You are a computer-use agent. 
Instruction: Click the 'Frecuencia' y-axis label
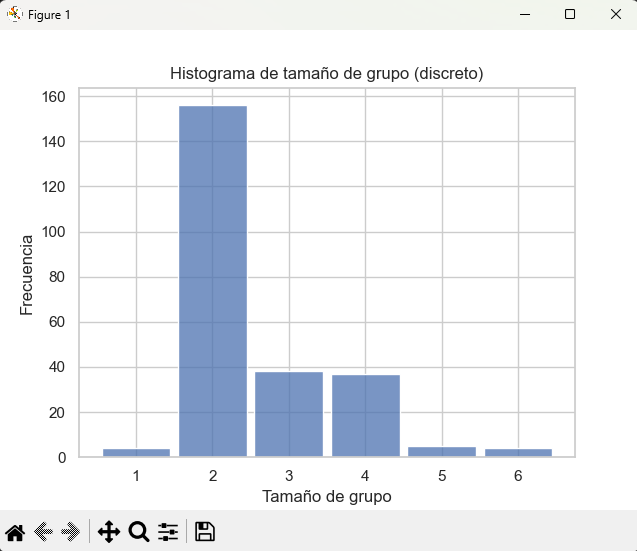point(27,273)
